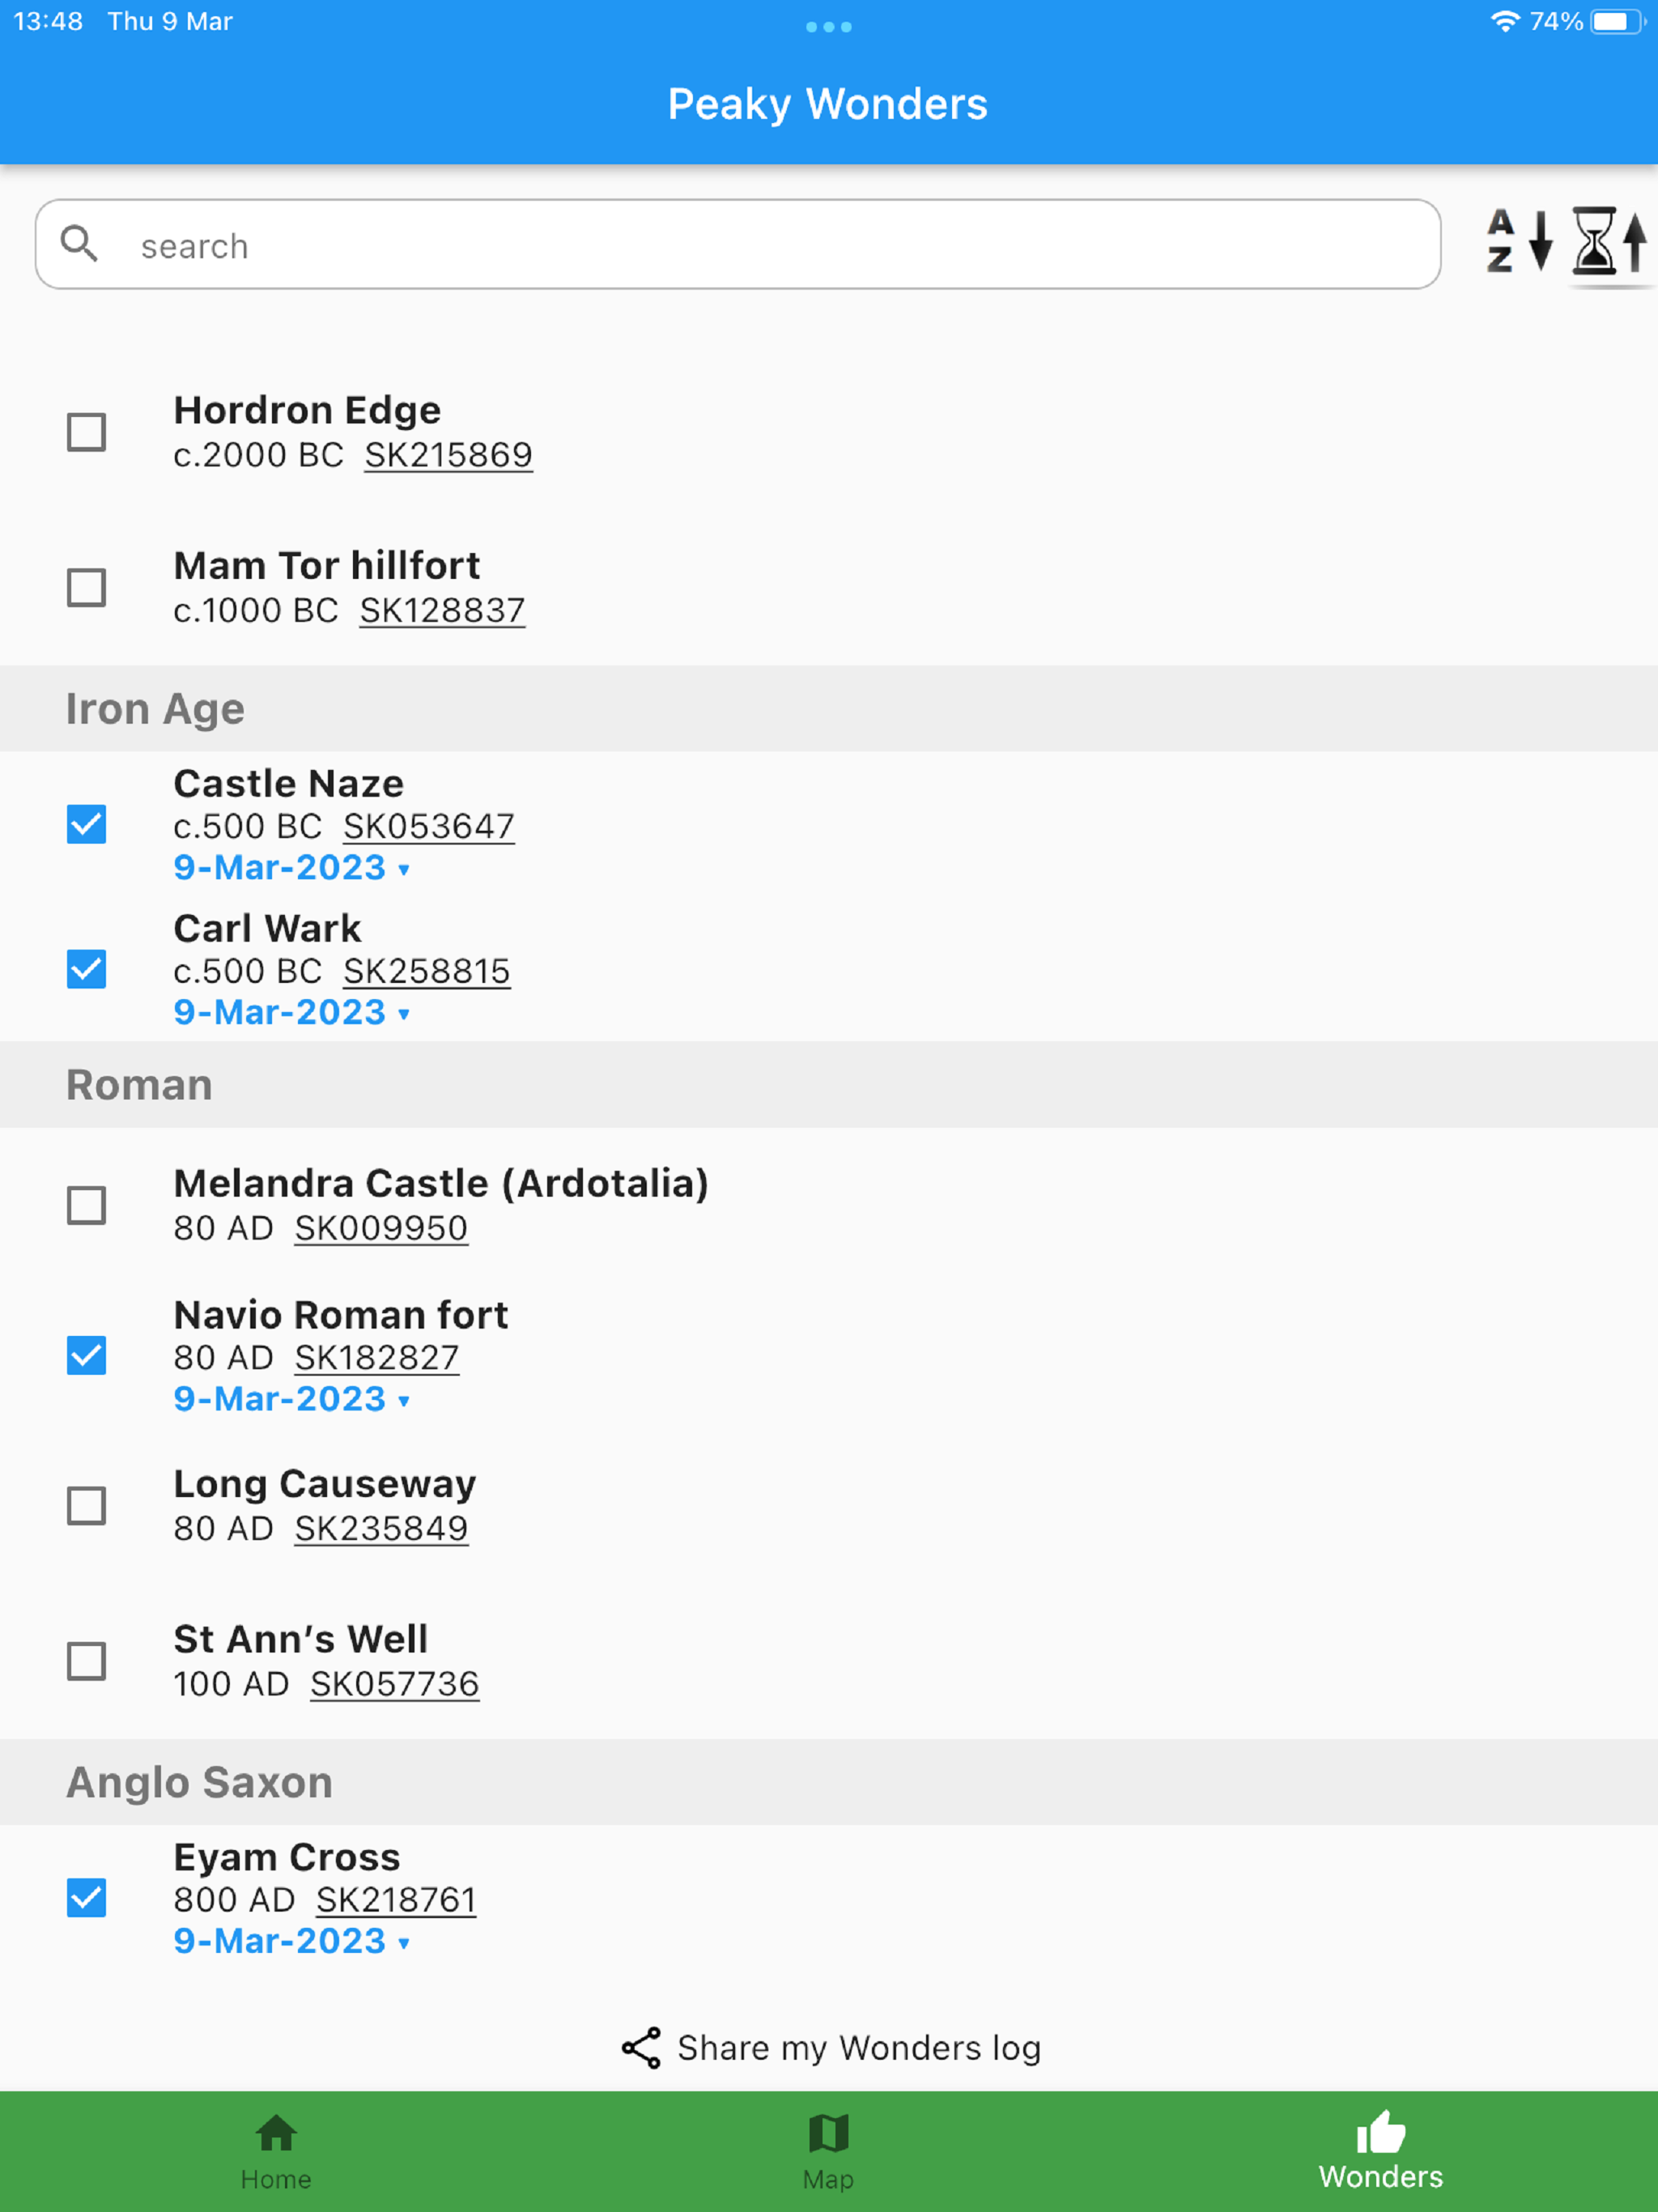Click the Share my Wonders log text

pyautogui.click(x=858, y=2047)
